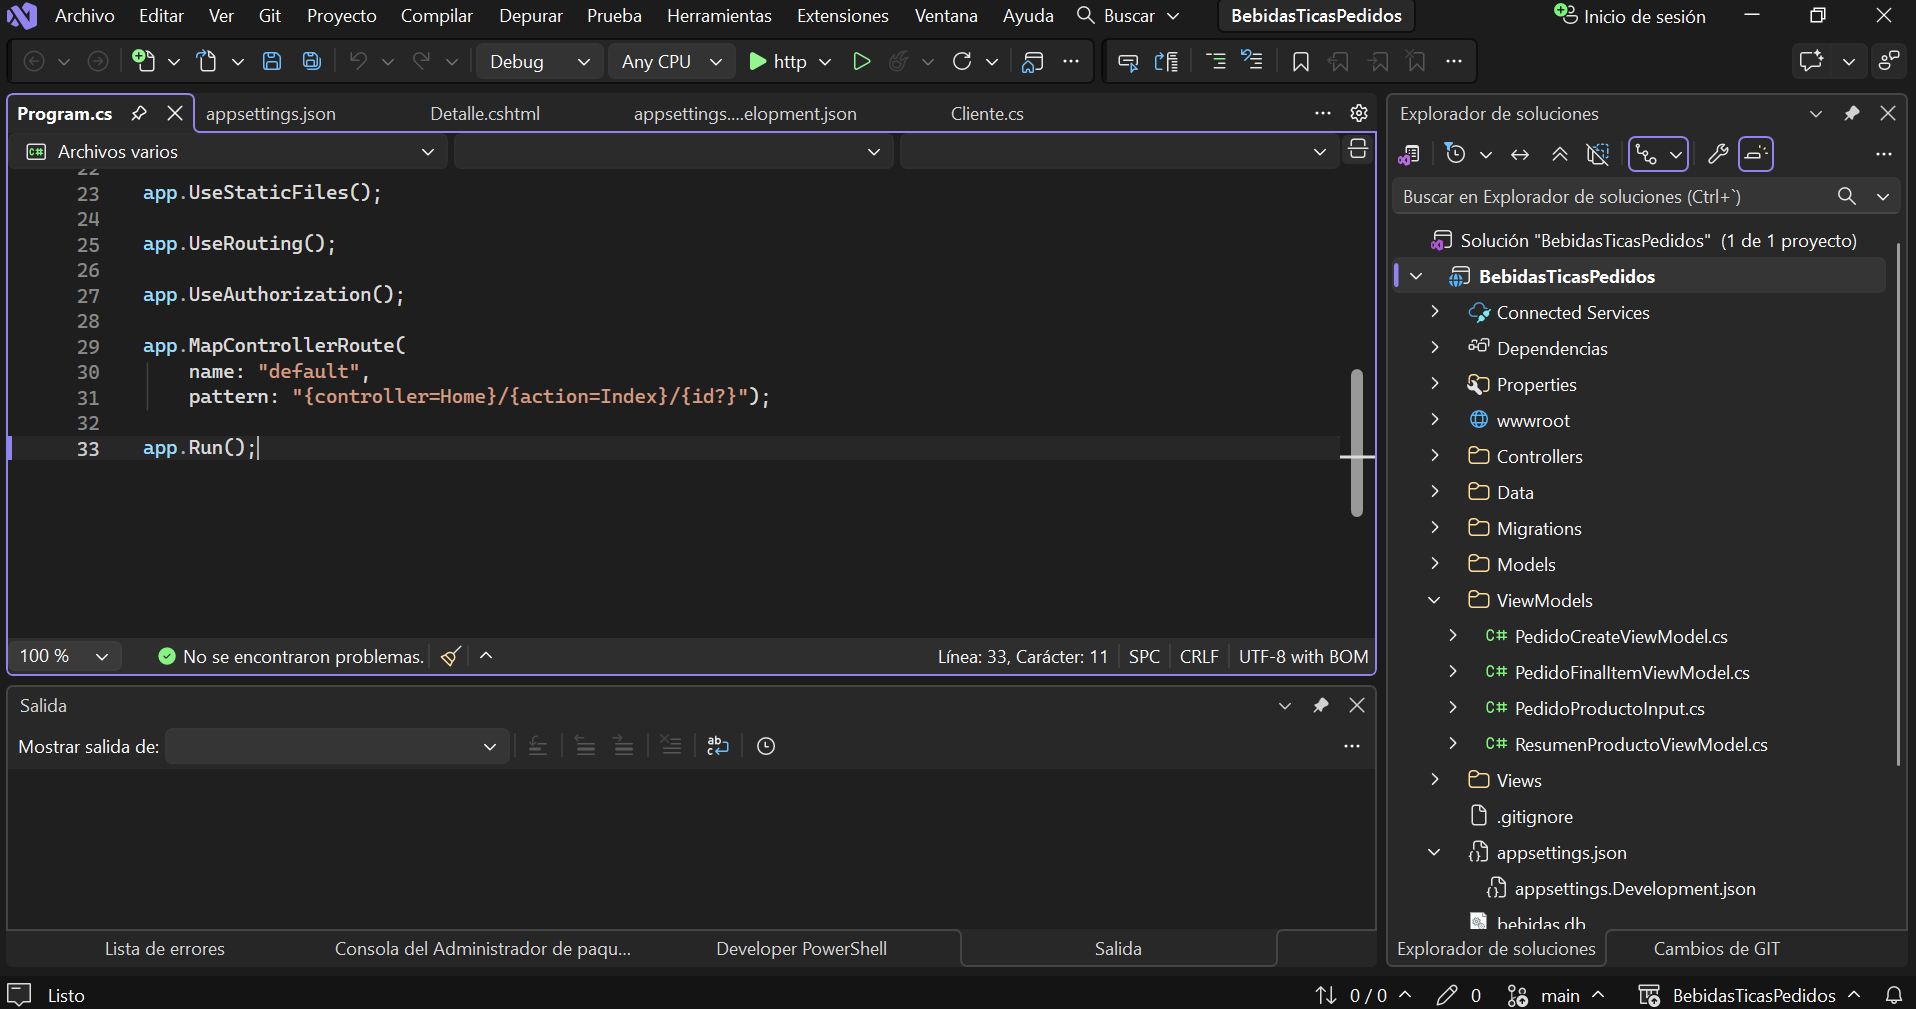Toggle word wrap in the Salida panel

[x=718, y=746]
